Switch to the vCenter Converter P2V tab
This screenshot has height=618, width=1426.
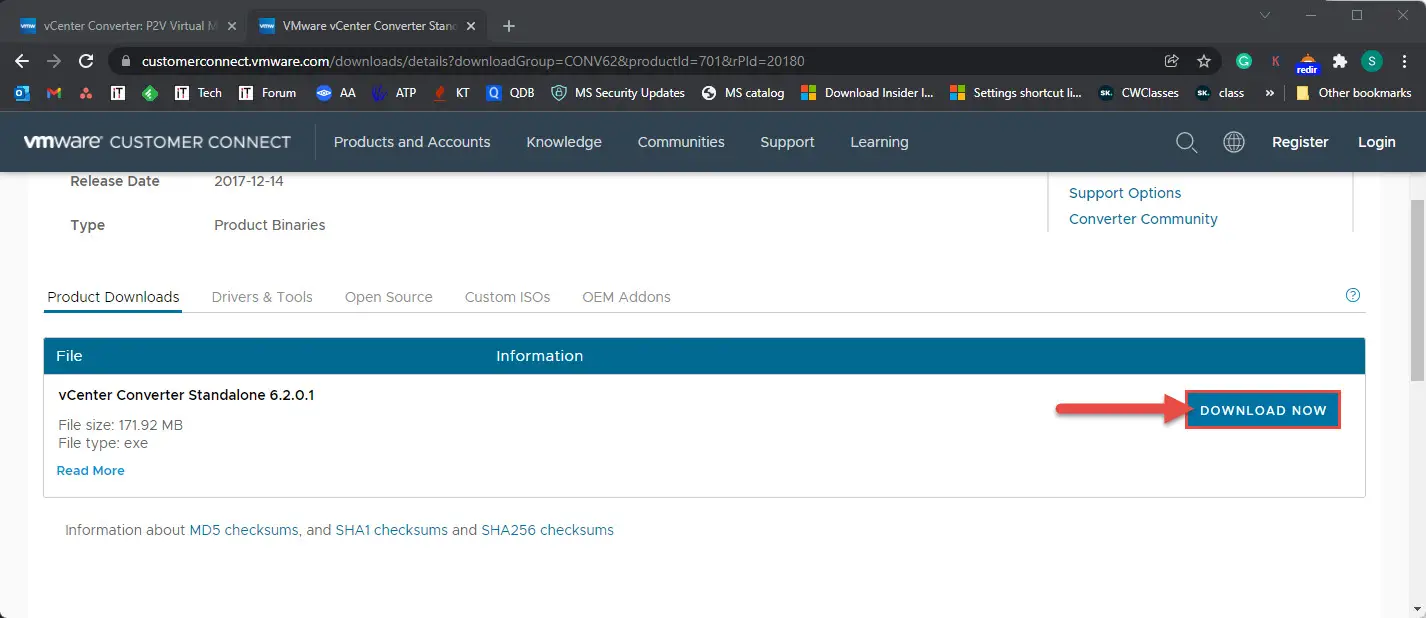click(x=127, y=26)
